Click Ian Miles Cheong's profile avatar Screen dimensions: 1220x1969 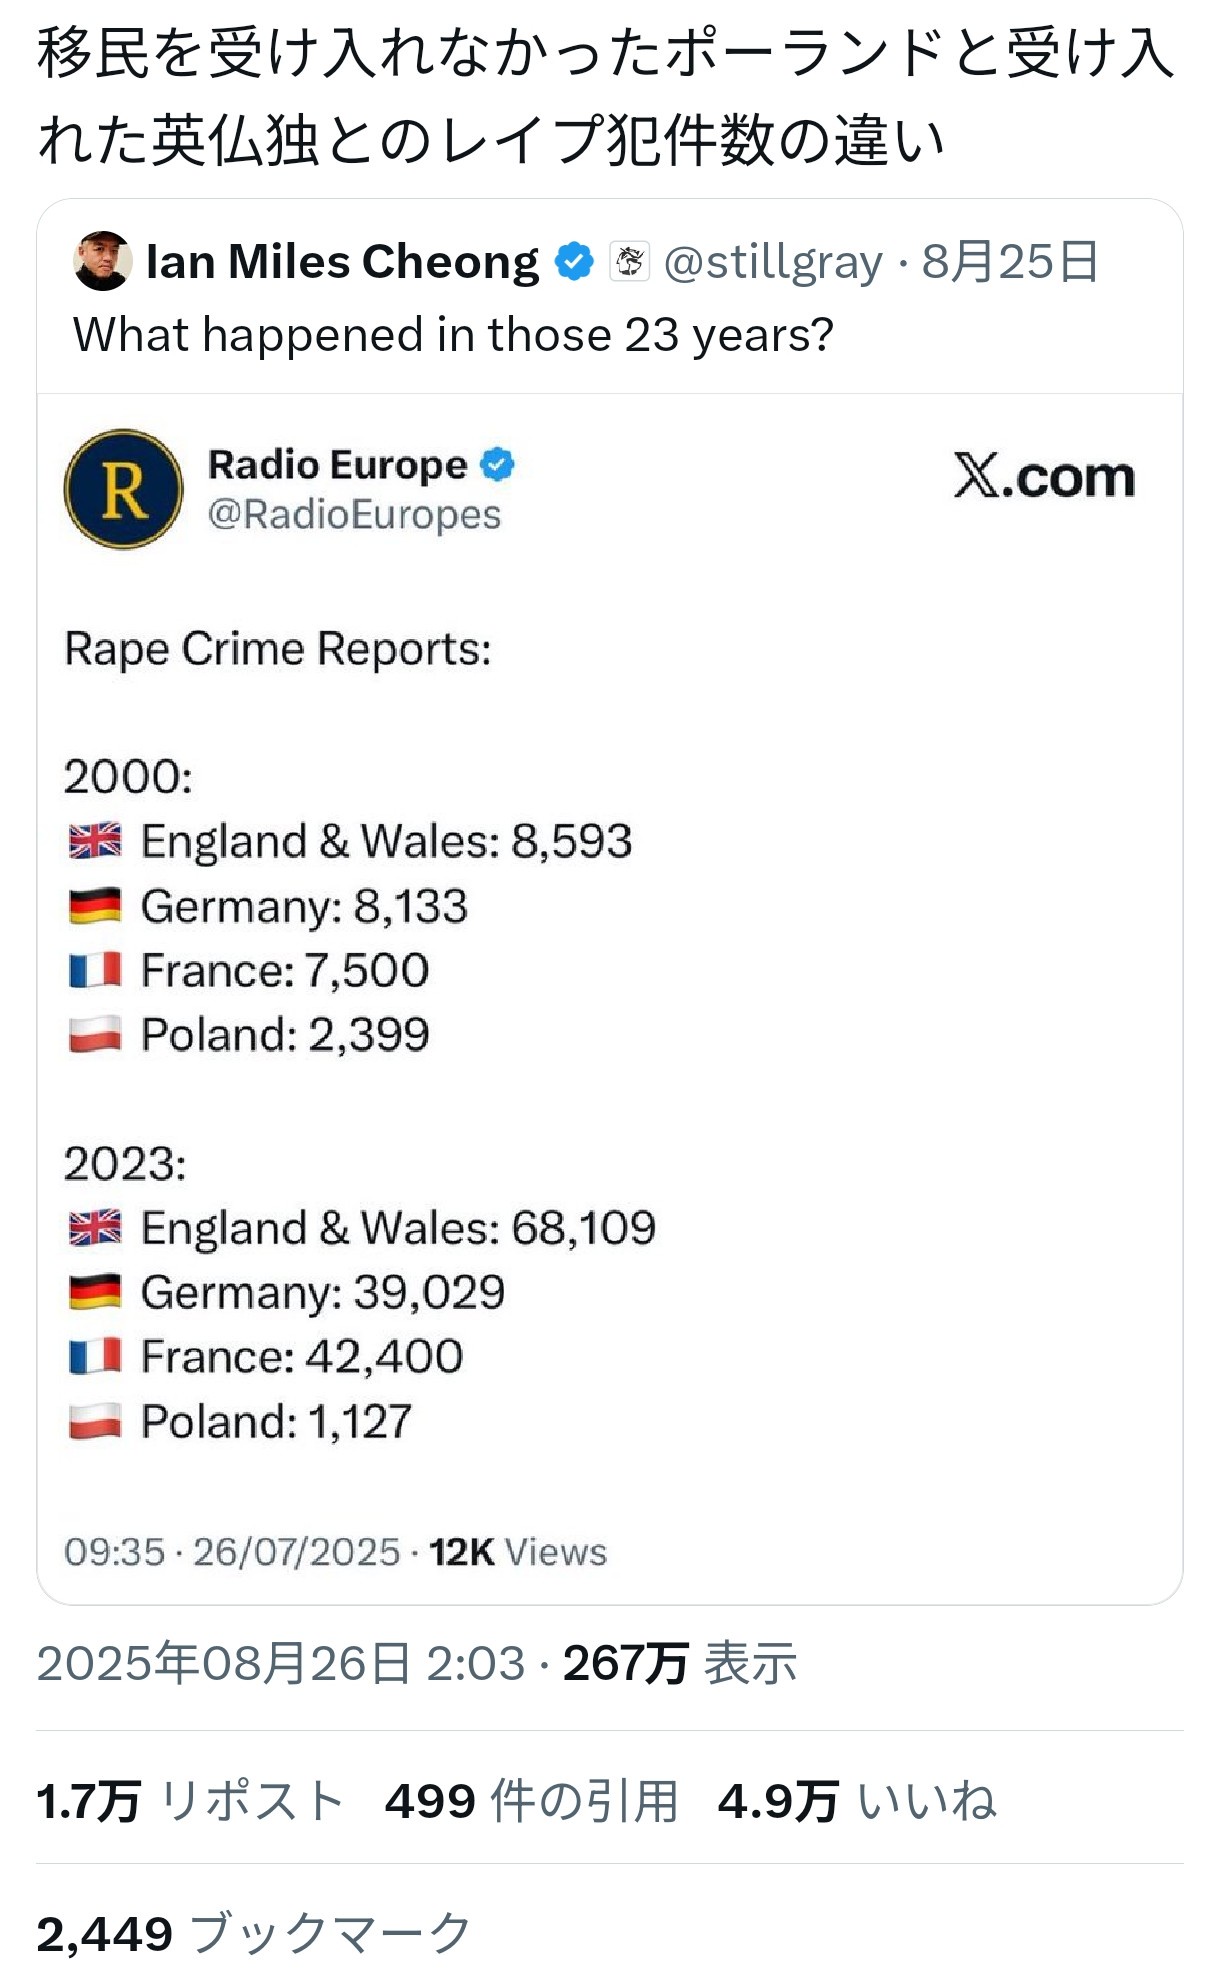point(103,261)
